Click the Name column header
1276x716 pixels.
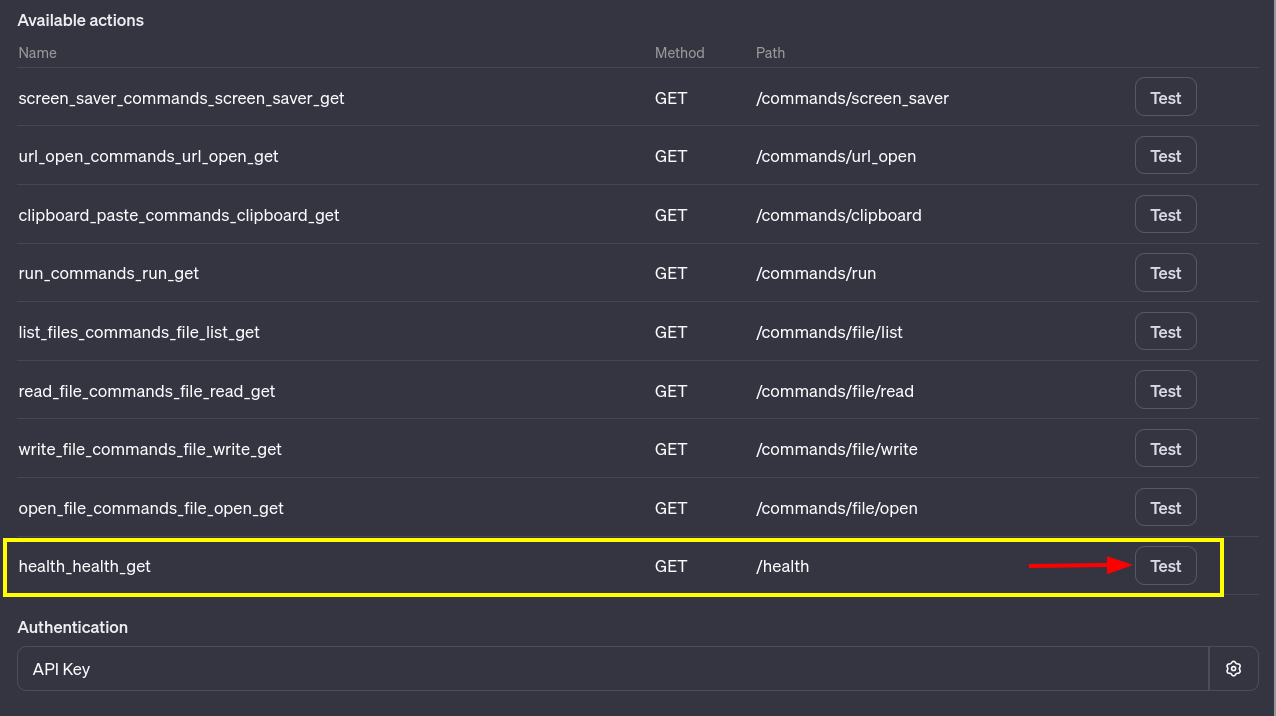click(x=37, y=52)
